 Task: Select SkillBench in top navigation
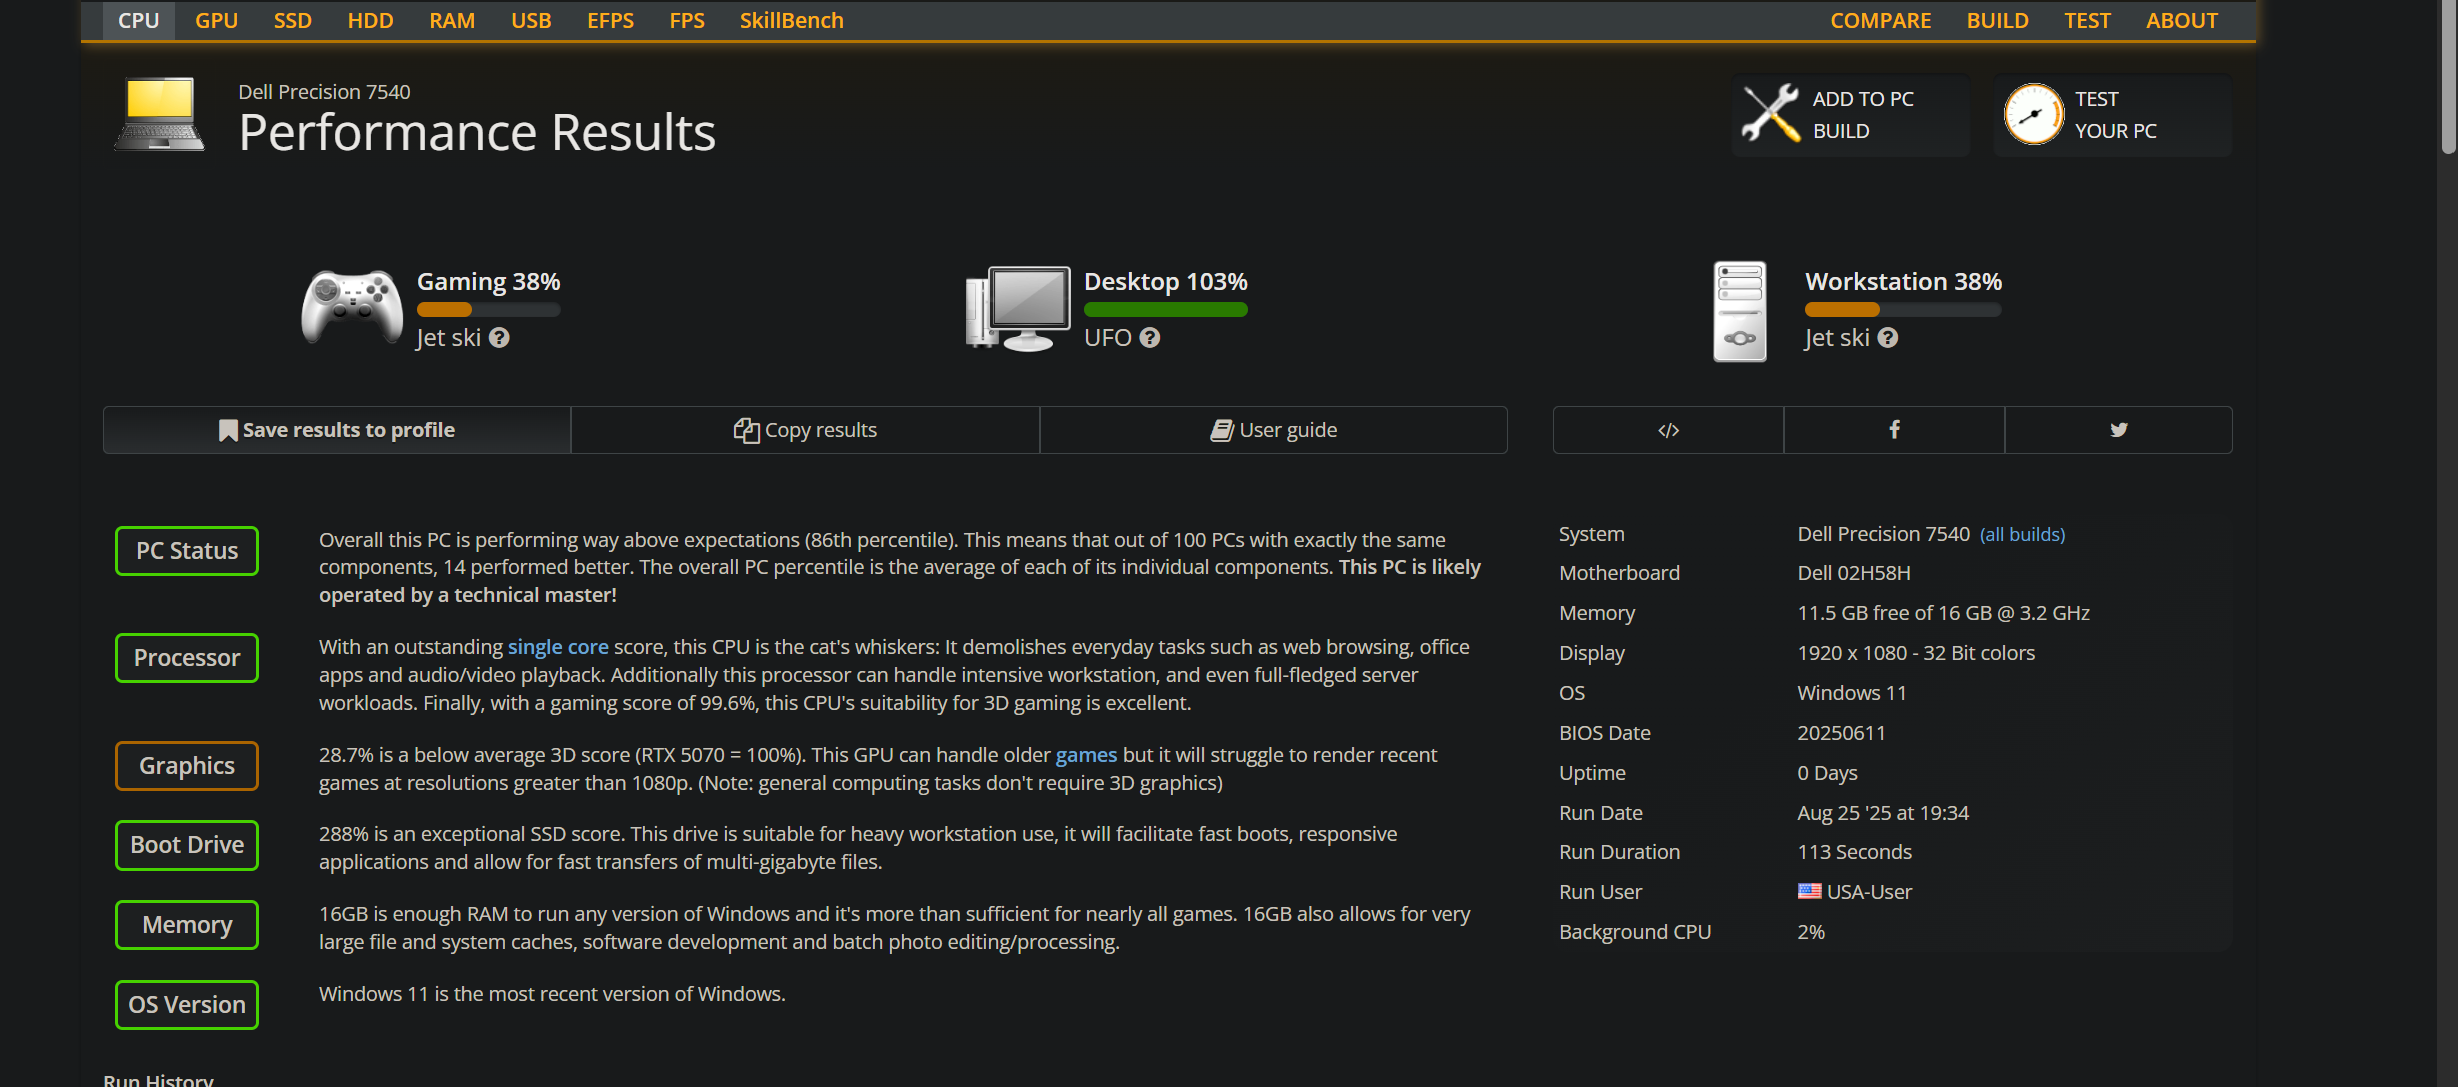point(791,20)
